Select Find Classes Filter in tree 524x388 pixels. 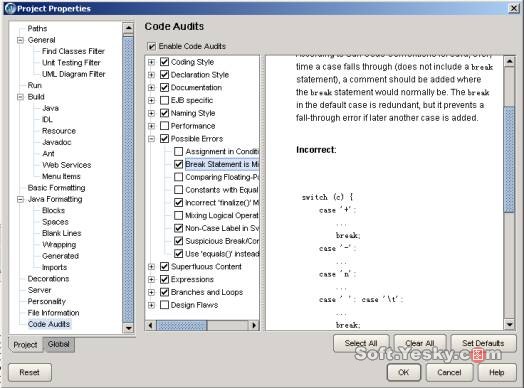73,51
